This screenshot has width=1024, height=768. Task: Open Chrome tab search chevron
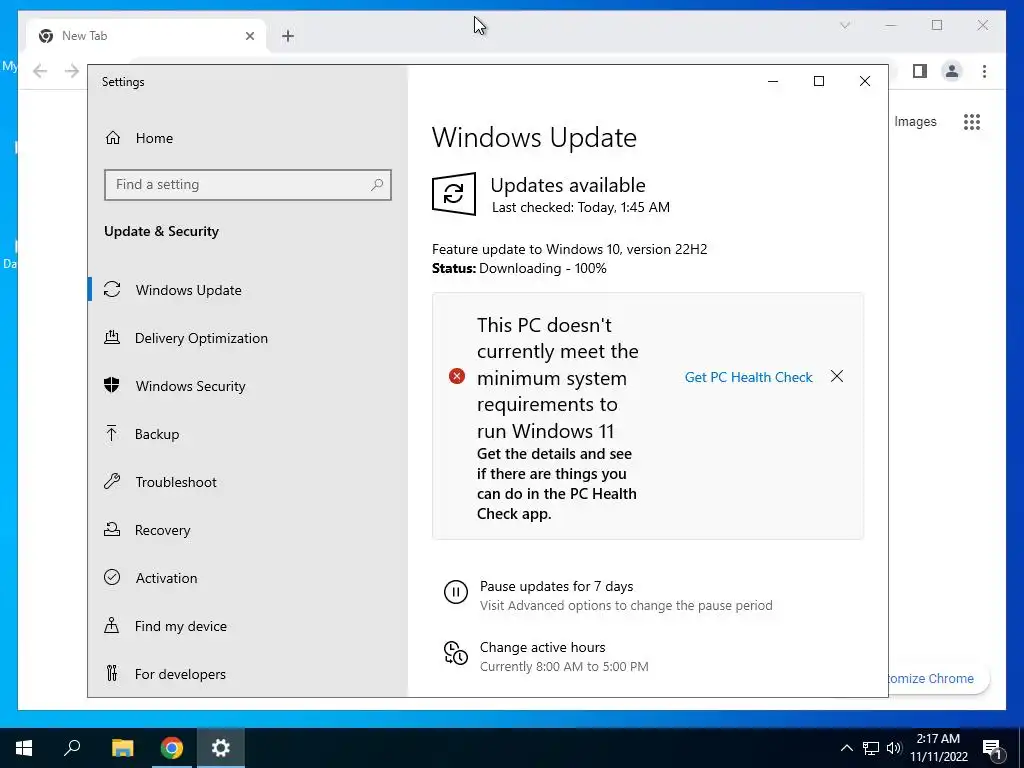point(844,25)
